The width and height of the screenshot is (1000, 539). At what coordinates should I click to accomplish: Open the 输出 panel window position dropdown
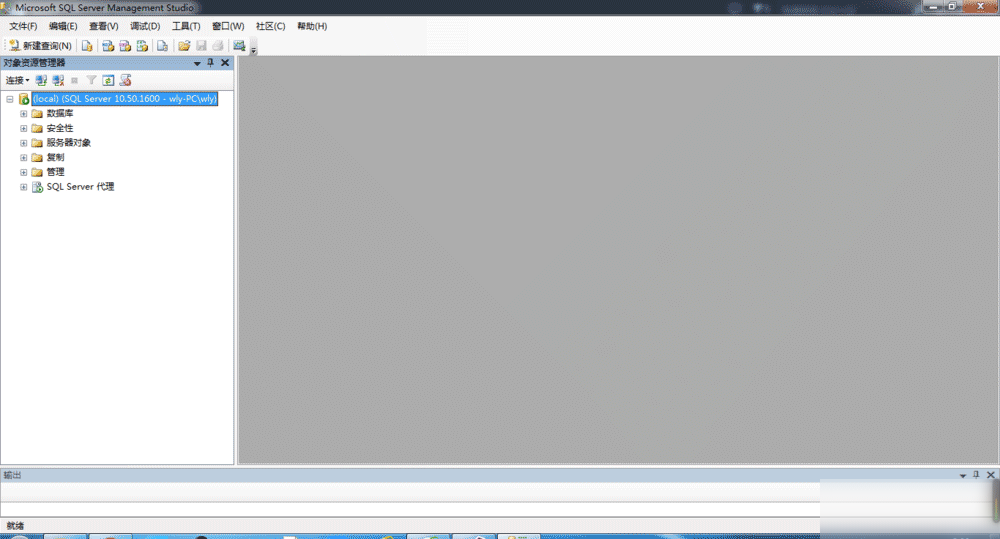963,476
